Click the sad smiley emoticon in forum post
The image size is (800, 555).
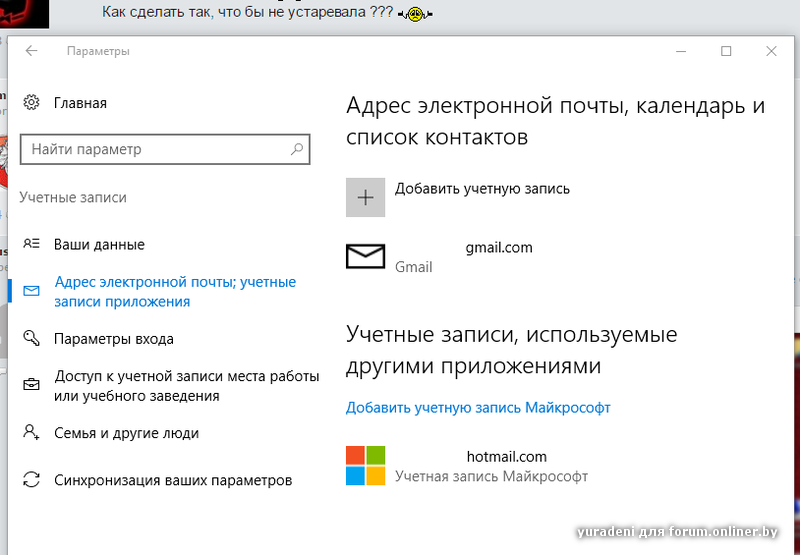[x=415, y=15]
